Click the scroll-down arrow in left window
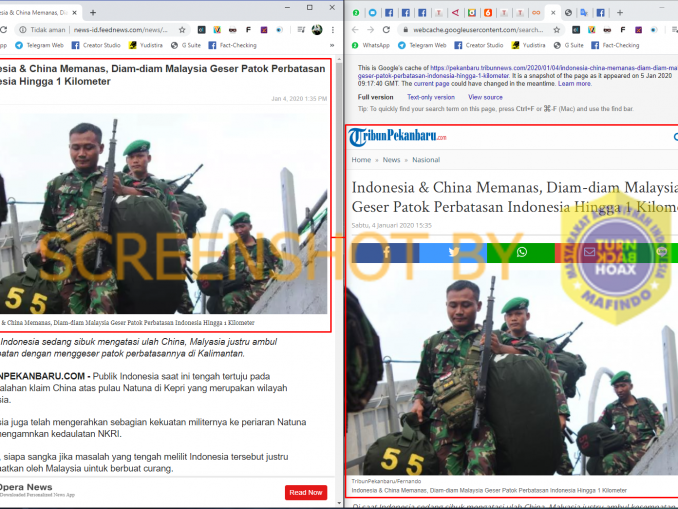The height and width of the screenshot is (509, 678). click(339, 503)
